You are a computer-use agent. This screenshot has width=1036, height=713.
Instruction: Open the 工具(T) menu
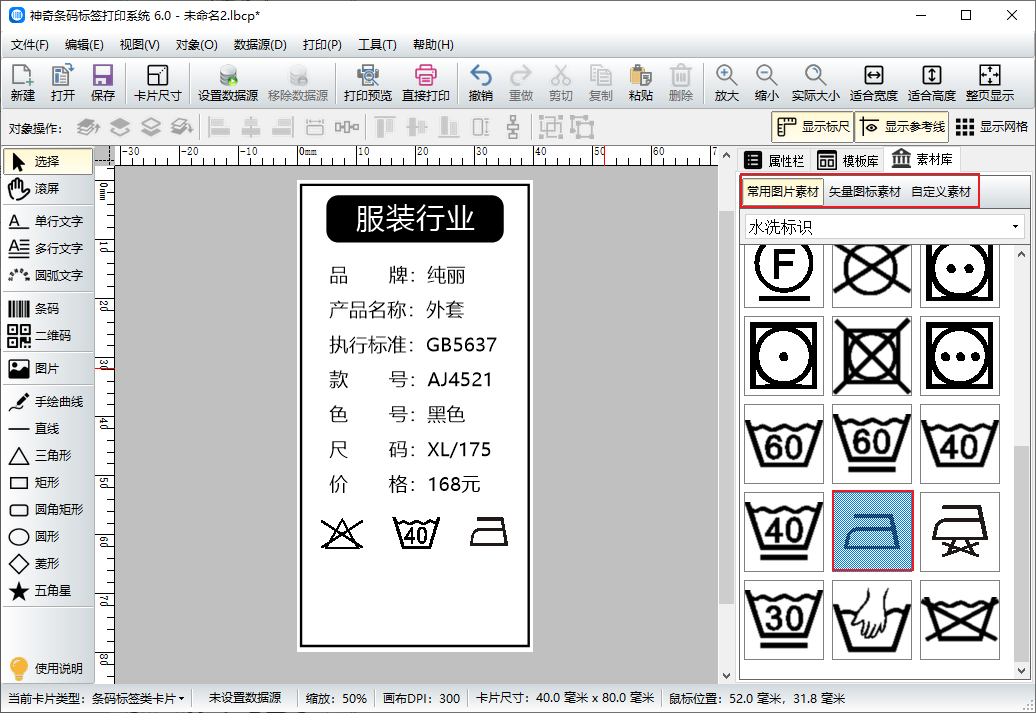377,45
